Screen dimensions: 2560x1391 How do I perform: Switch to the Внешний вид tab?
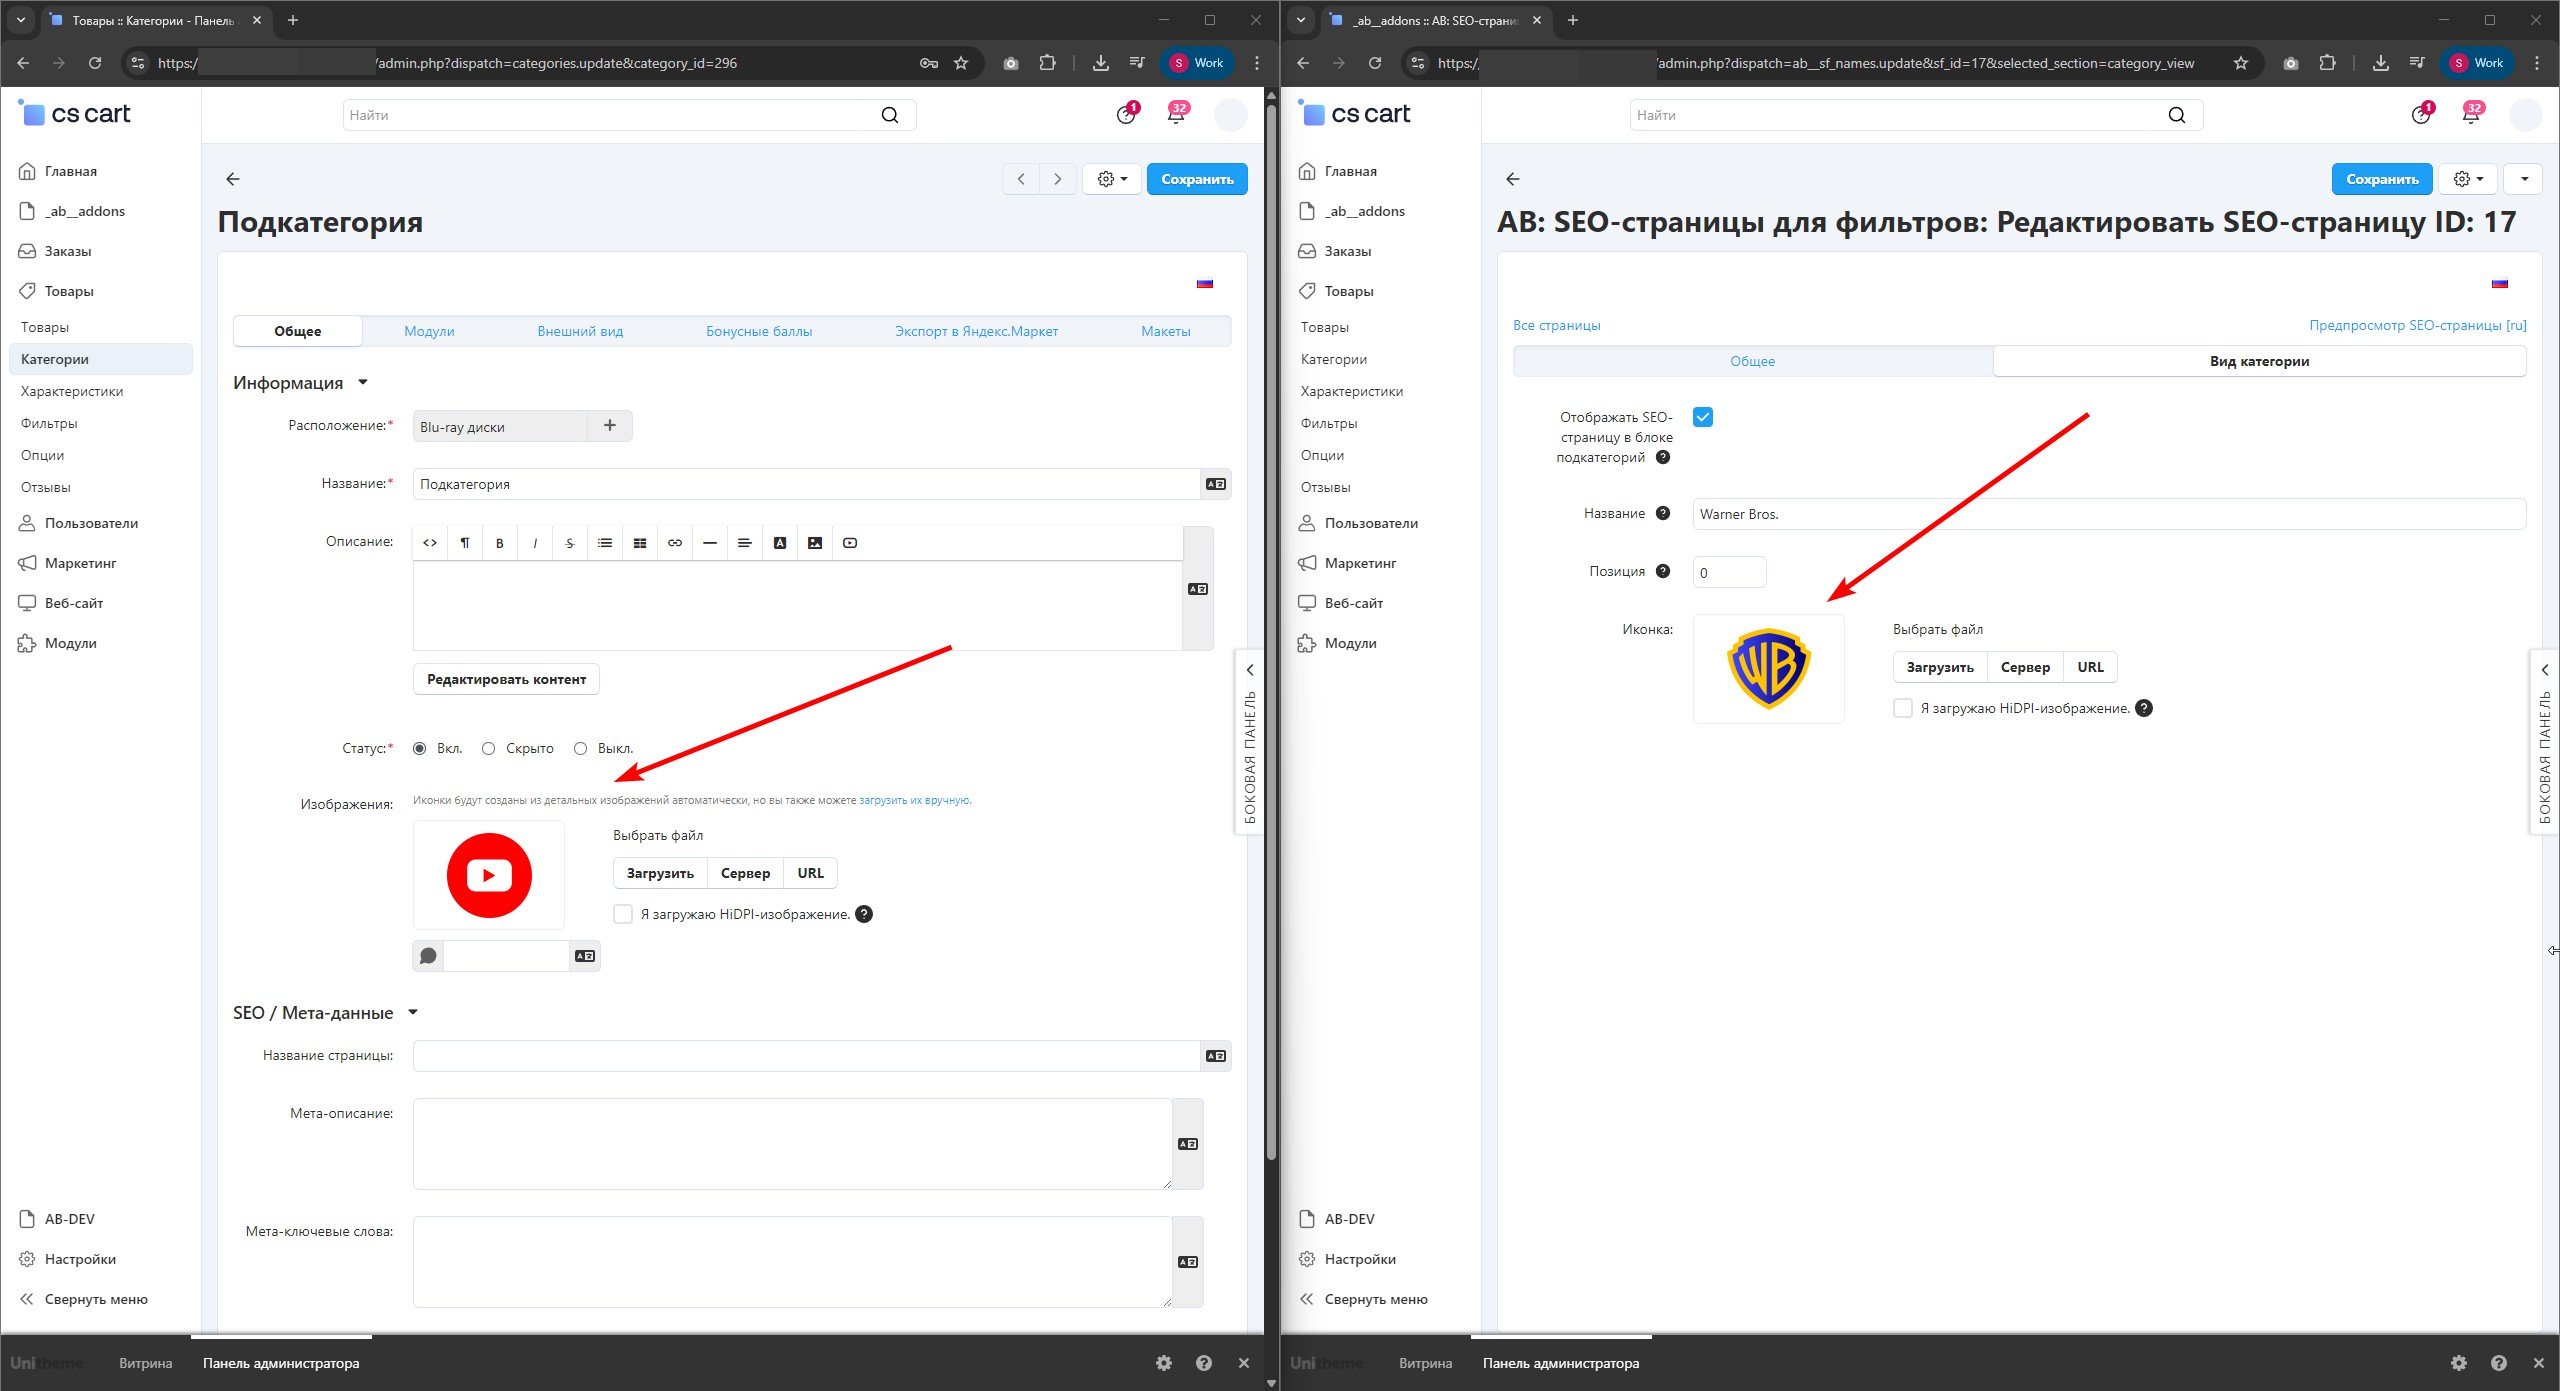[x=580, y=331]
